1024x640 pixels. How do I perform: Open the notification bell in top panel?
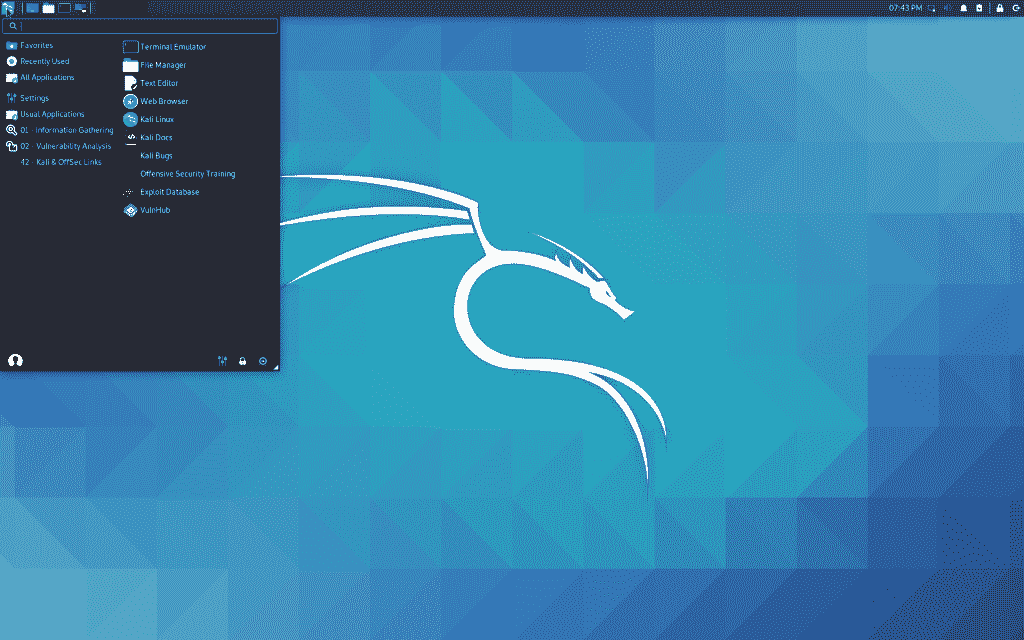click(963, 8)
